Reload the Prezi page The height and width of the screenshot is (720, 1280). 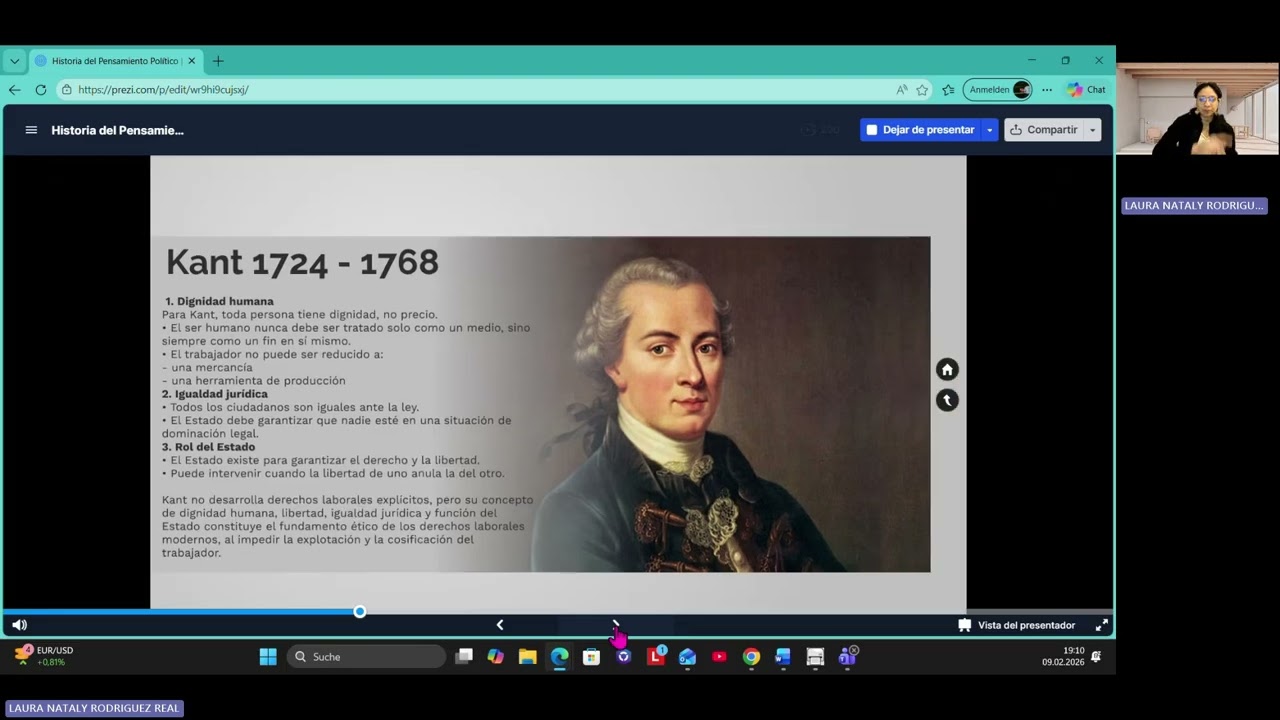41,89
